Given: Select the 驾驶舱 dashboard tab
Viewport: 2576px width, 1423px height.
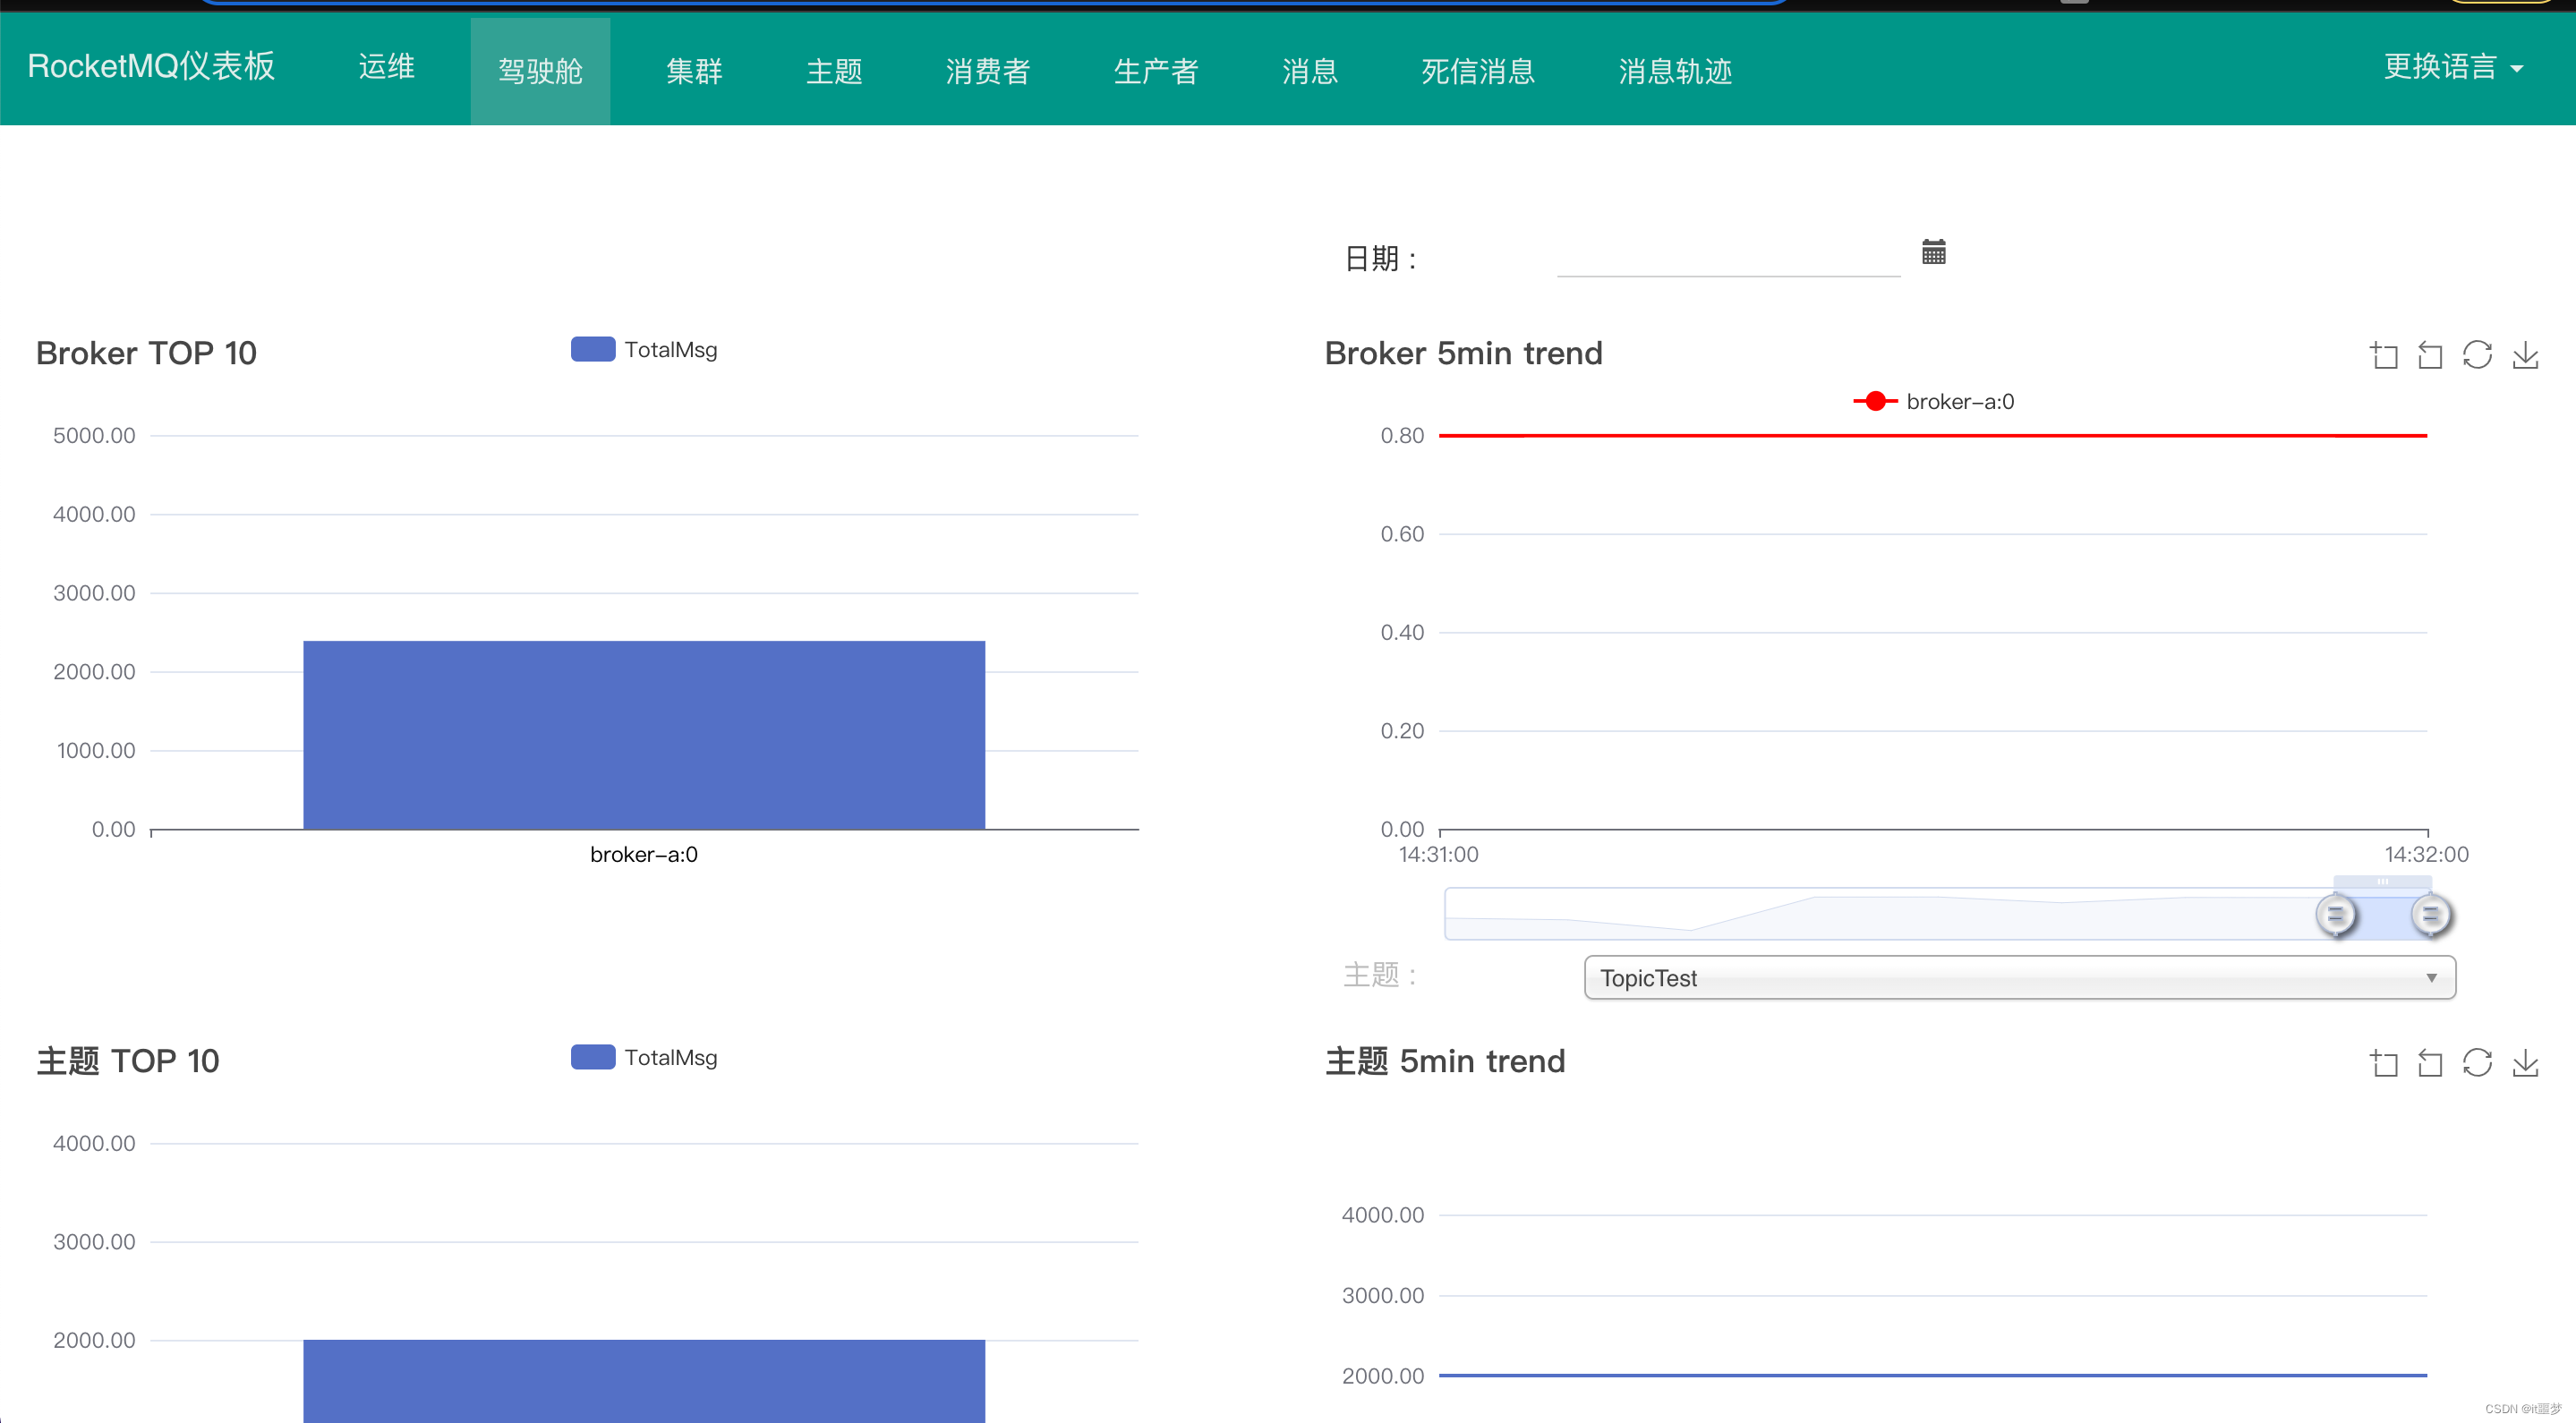Looking at the screenshot, I should point(540,71).
